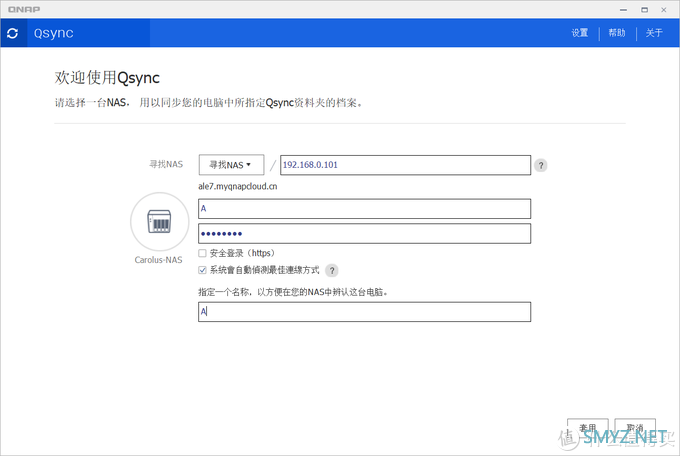The width and height of the screenshot is (680, 456).
Task: Click the Carolus-NAS device icon
Action: (159, 221)
